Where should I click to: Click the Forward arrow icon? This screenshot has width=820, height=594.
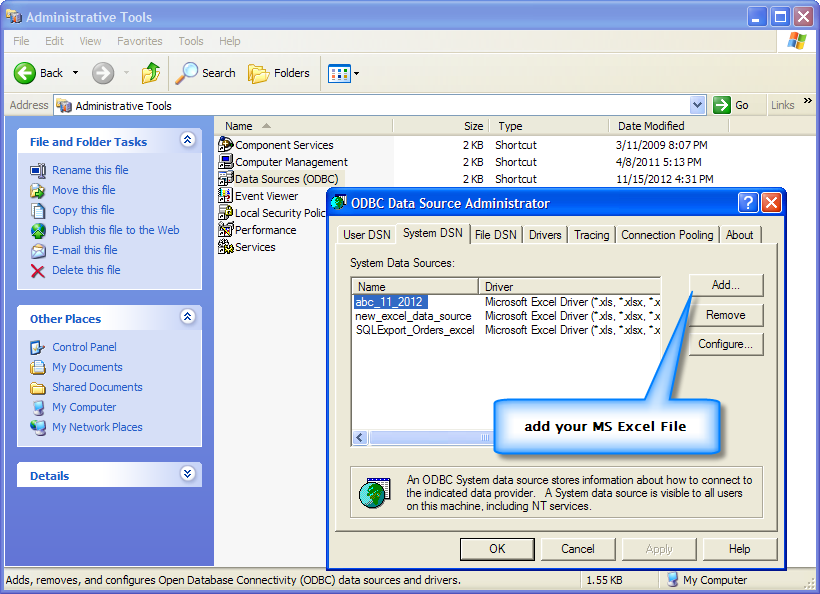103,73
